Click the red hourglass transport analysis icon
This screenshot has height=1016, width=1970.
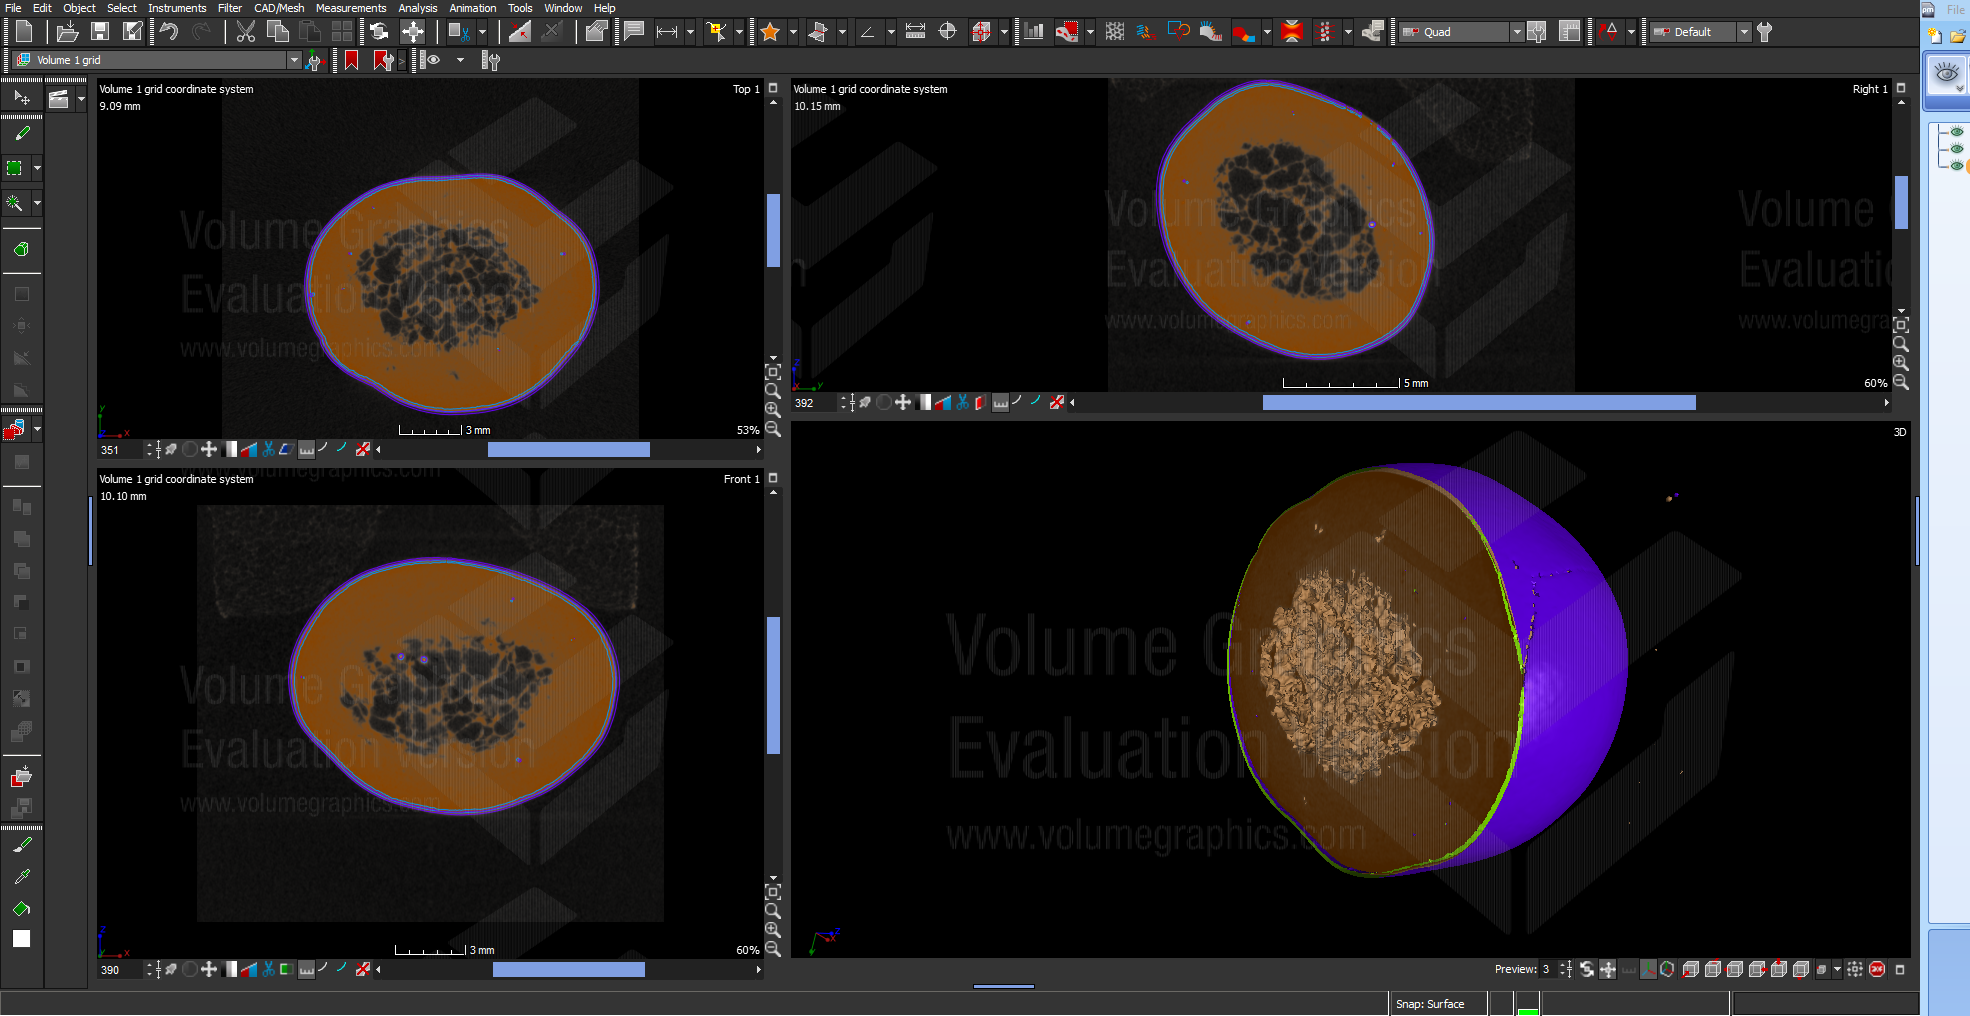pyautogui.click(x=1292, y=32)
